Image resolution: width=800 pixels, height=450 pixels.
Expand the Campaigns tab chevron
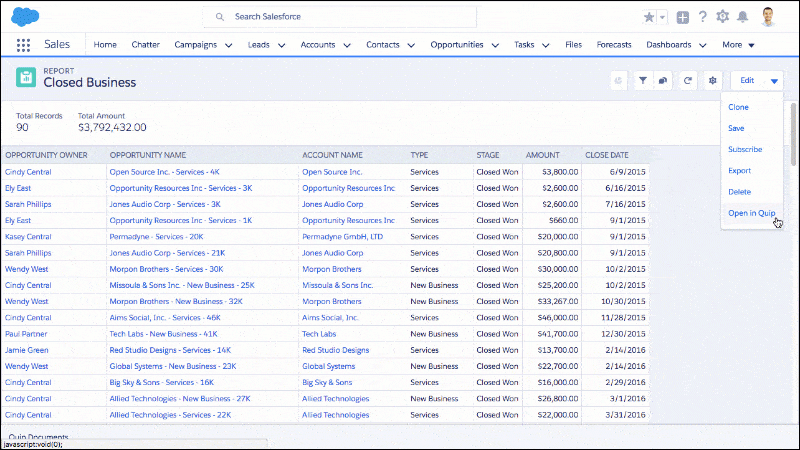pyautogui.click(x=229, y=45)
